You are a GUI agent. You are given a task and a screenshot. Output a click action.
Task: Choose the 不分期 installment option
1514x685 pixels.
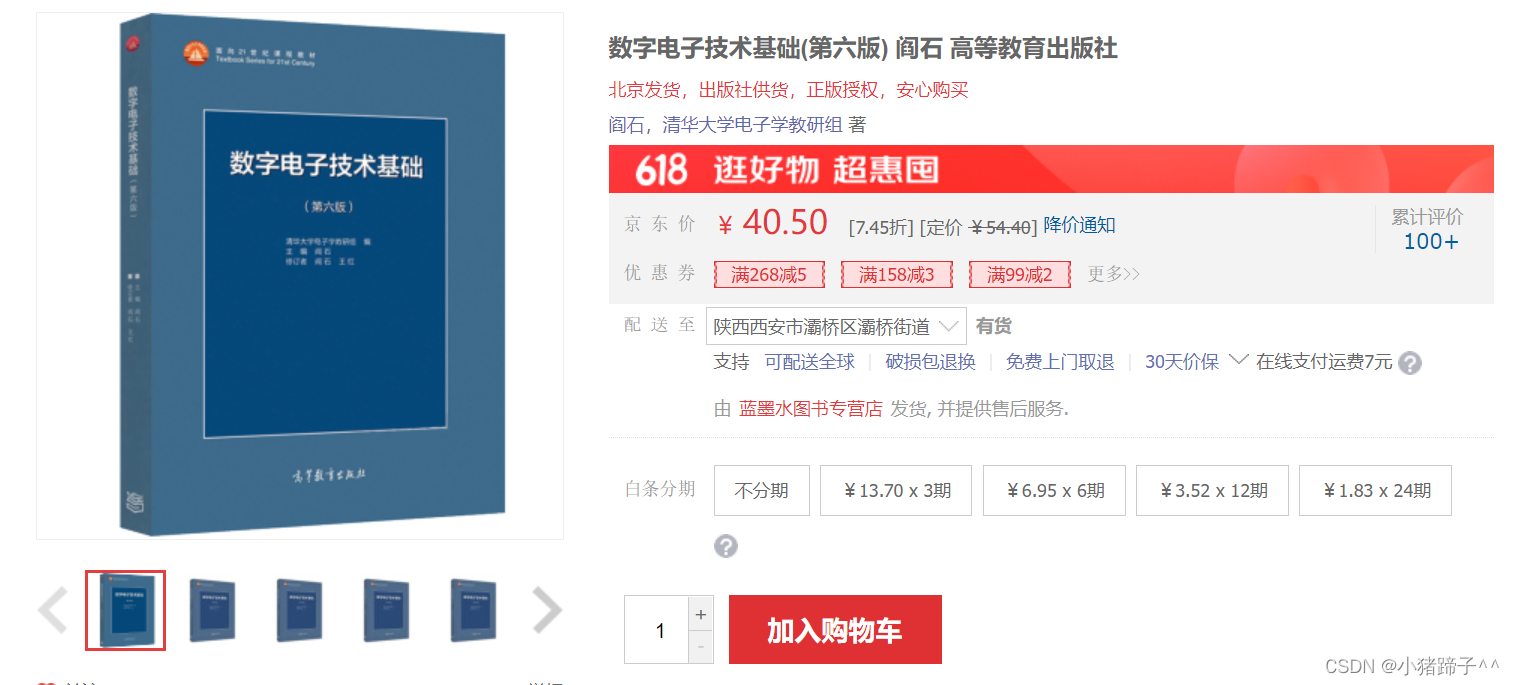[x=762, y=490]
